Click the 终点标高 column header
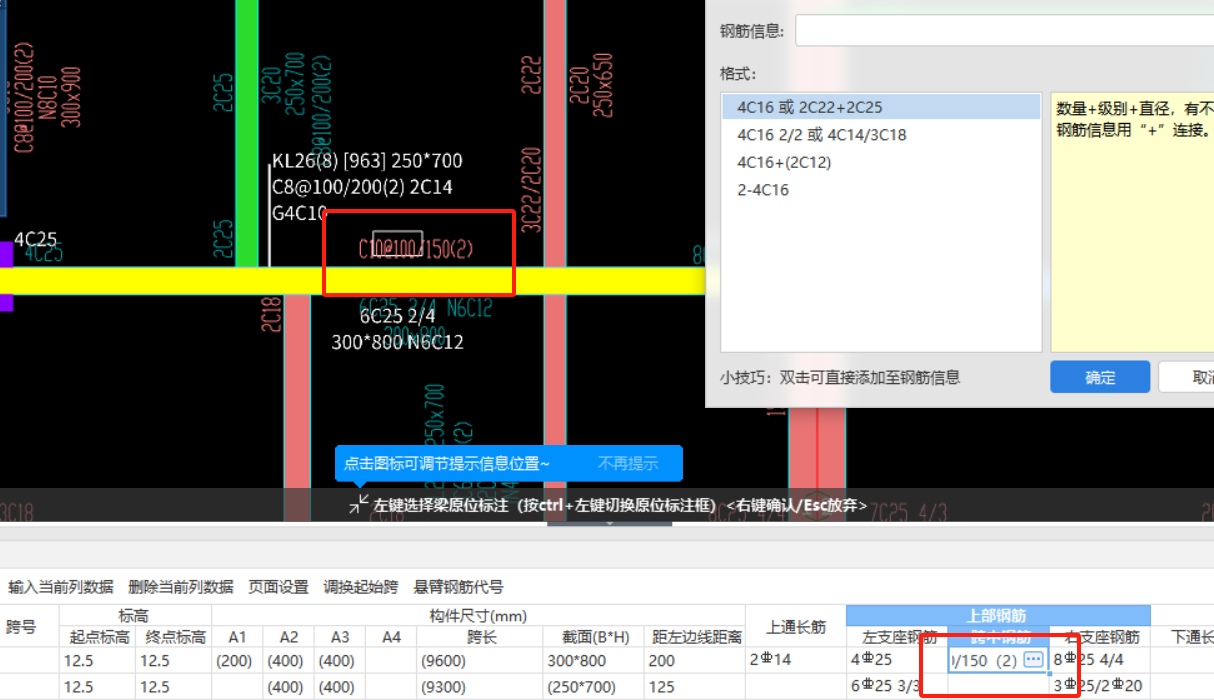The height and width of the screenshot is (700, 1214). [x=173, y=637]
